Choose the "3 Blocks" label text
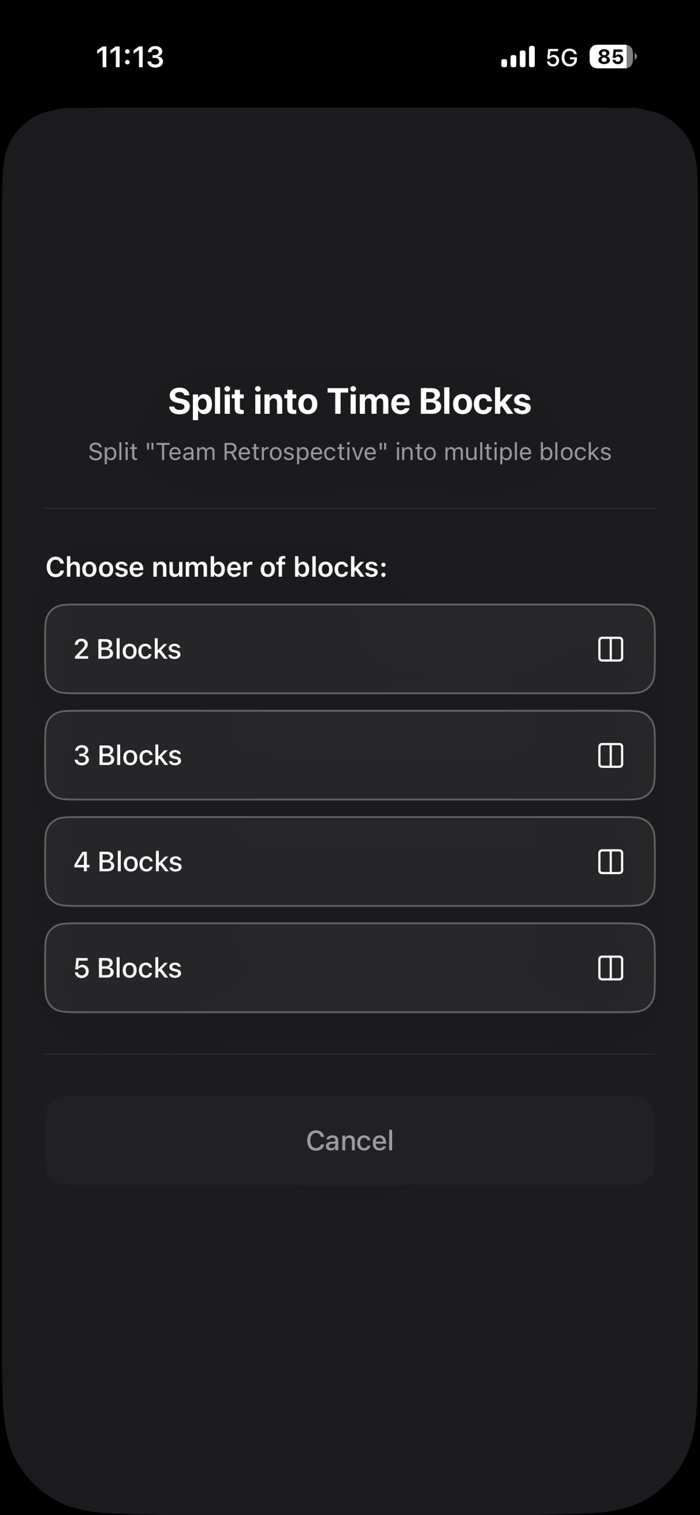The width and height of the screenshot is (700, 1515). (128, 755)
